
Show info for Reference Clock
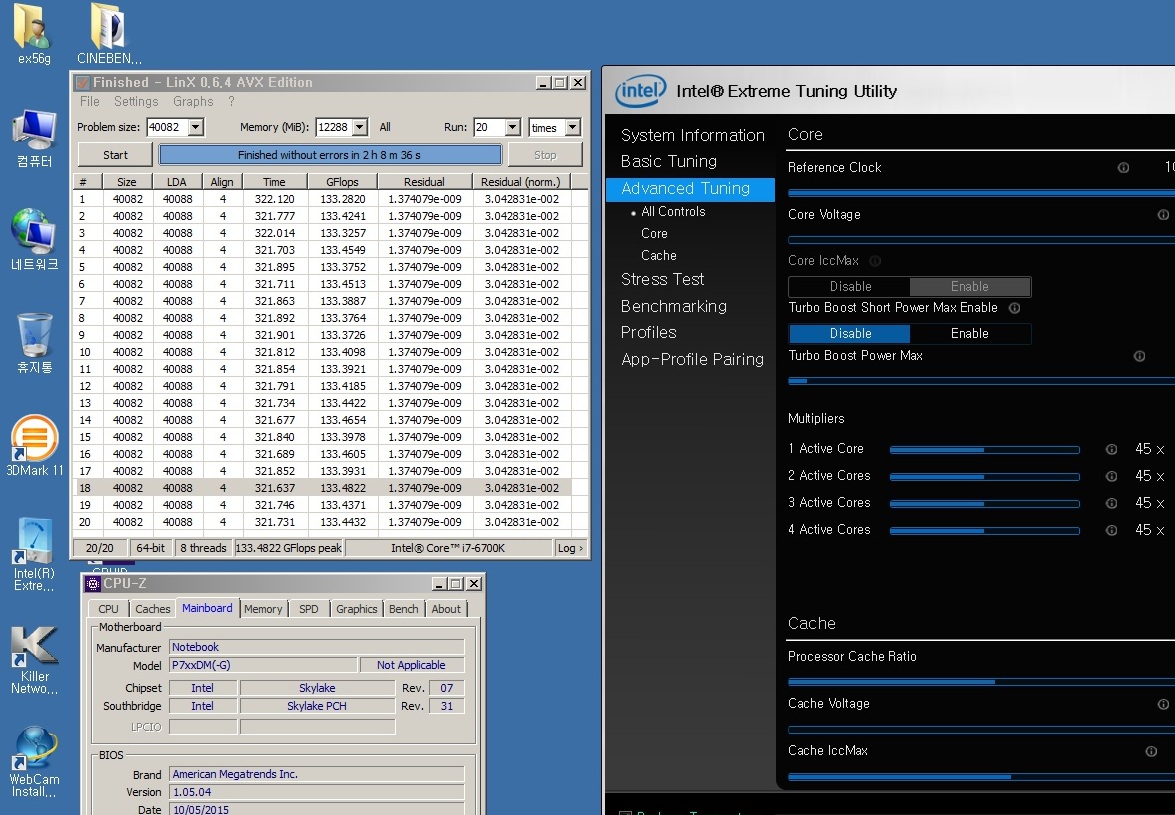pos(1123,168)
